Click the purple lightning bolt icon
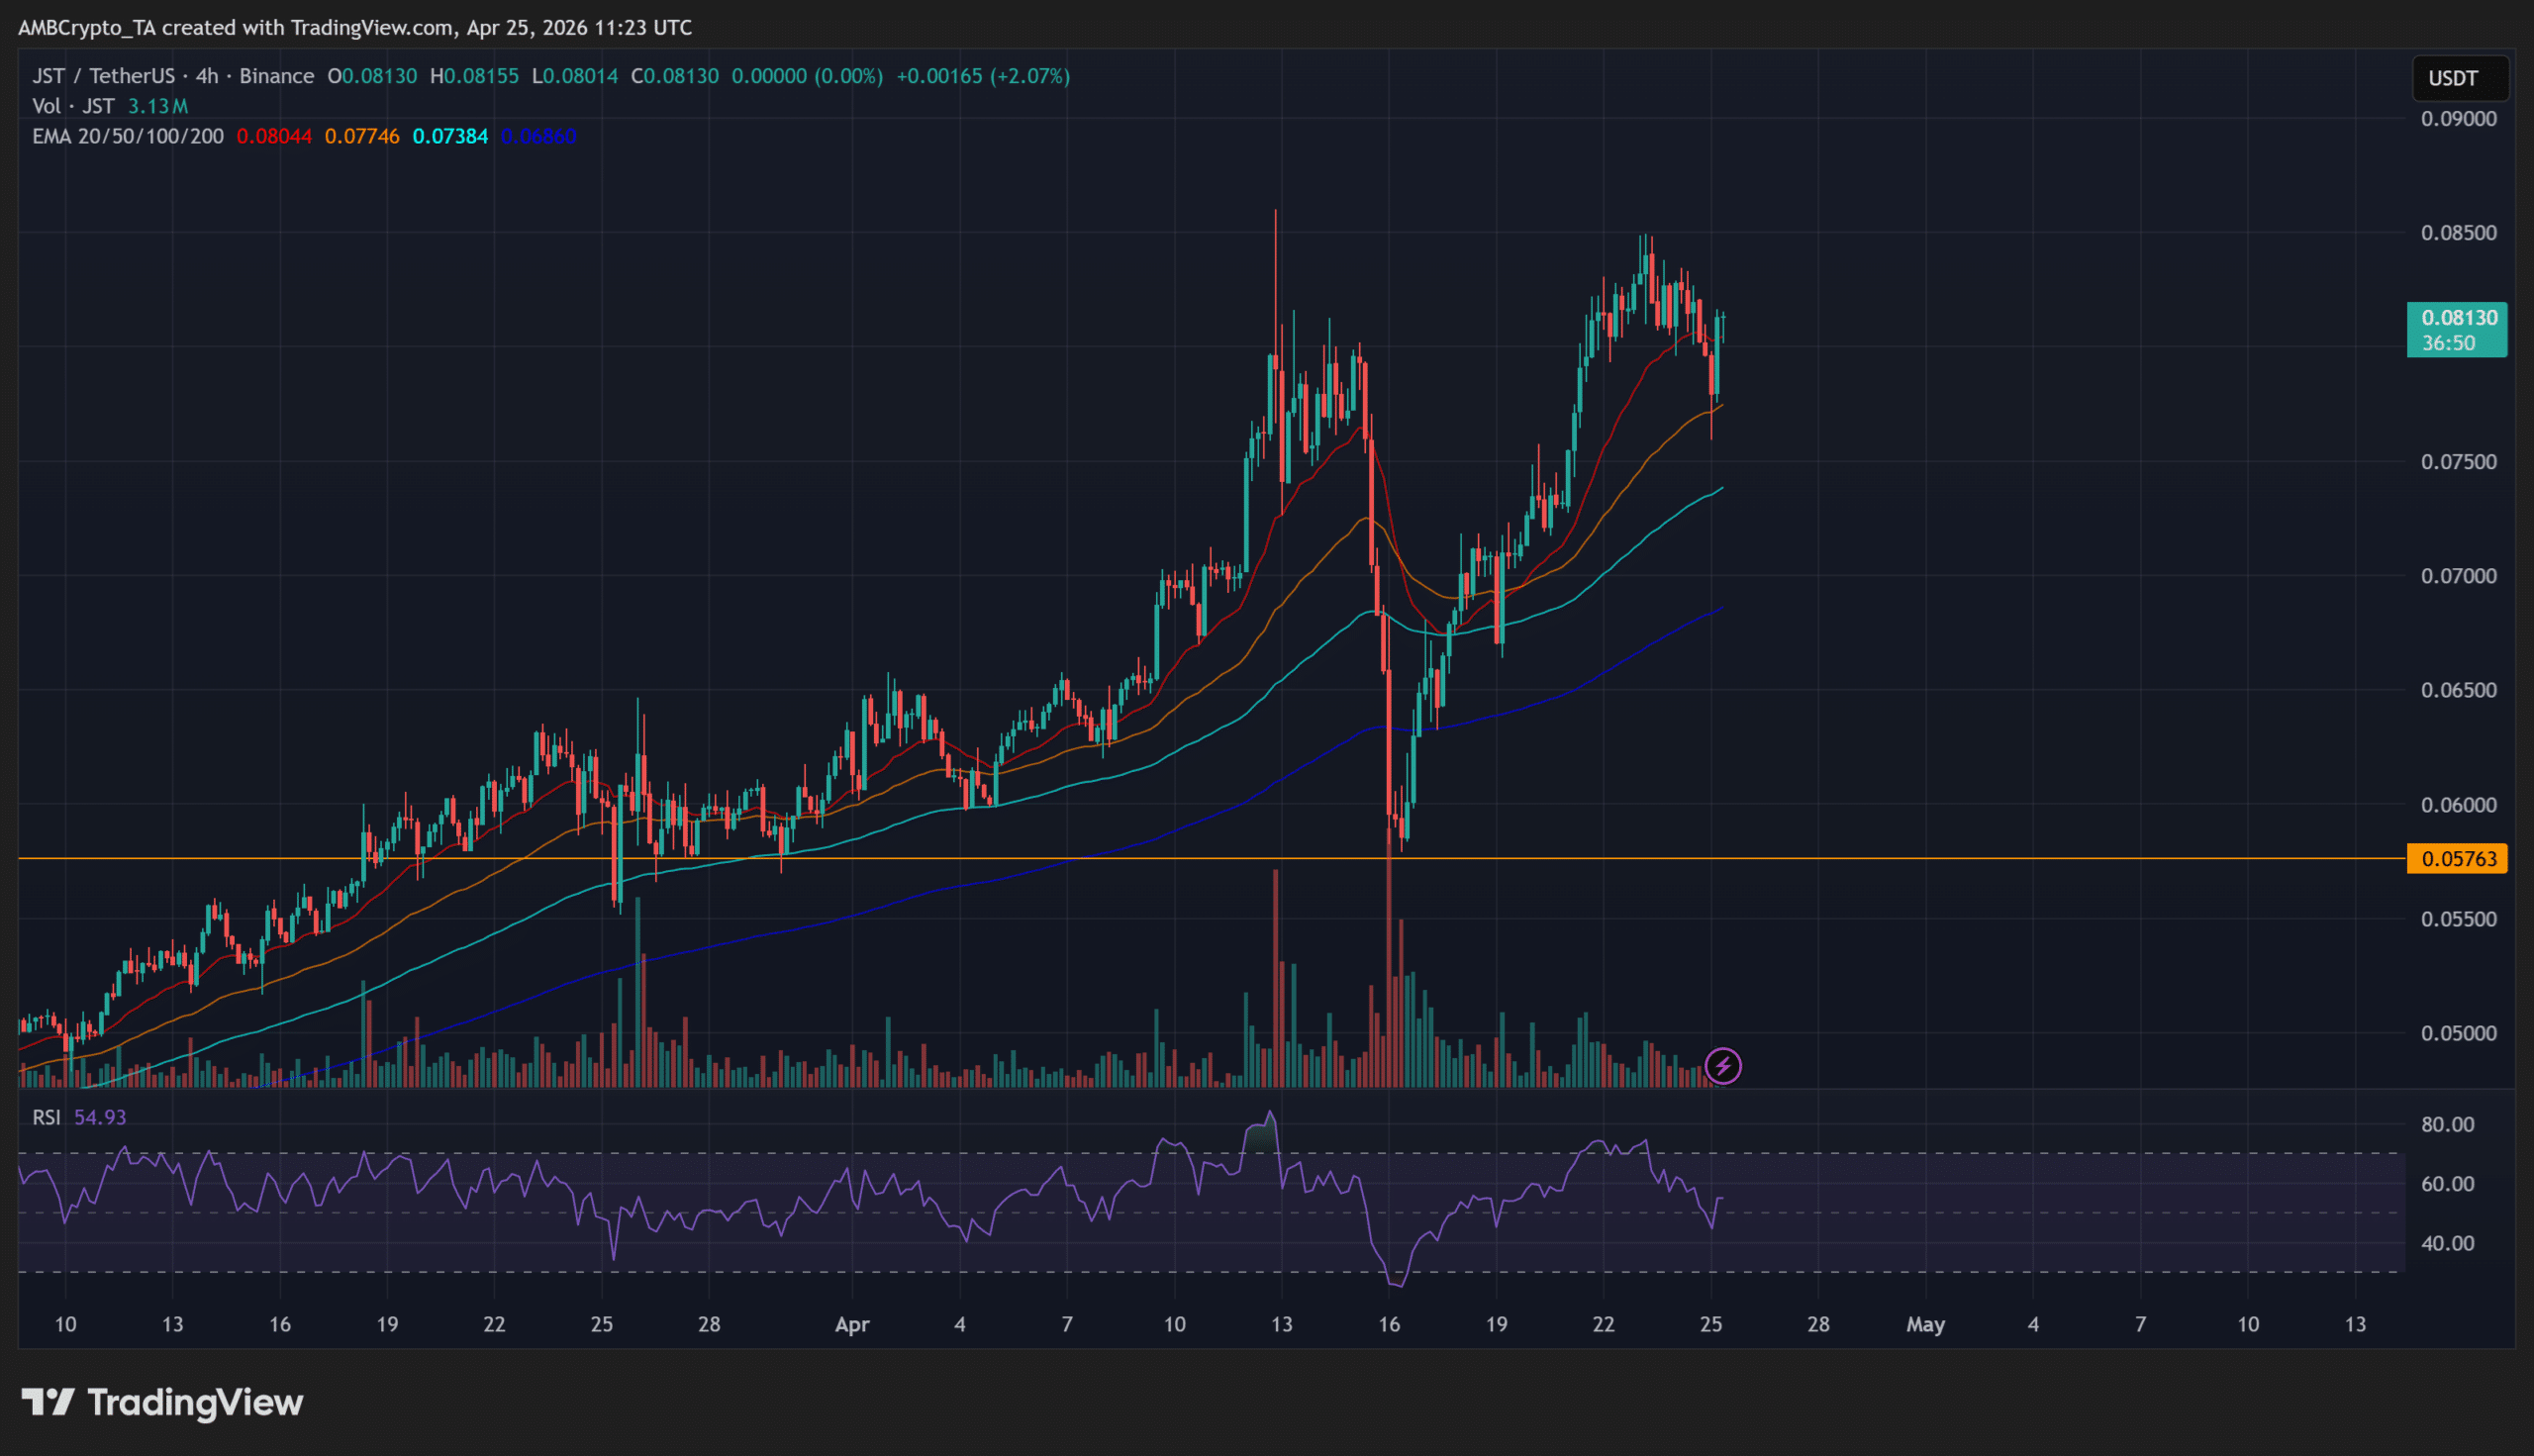2534x1456 pixels. 1722,1066
